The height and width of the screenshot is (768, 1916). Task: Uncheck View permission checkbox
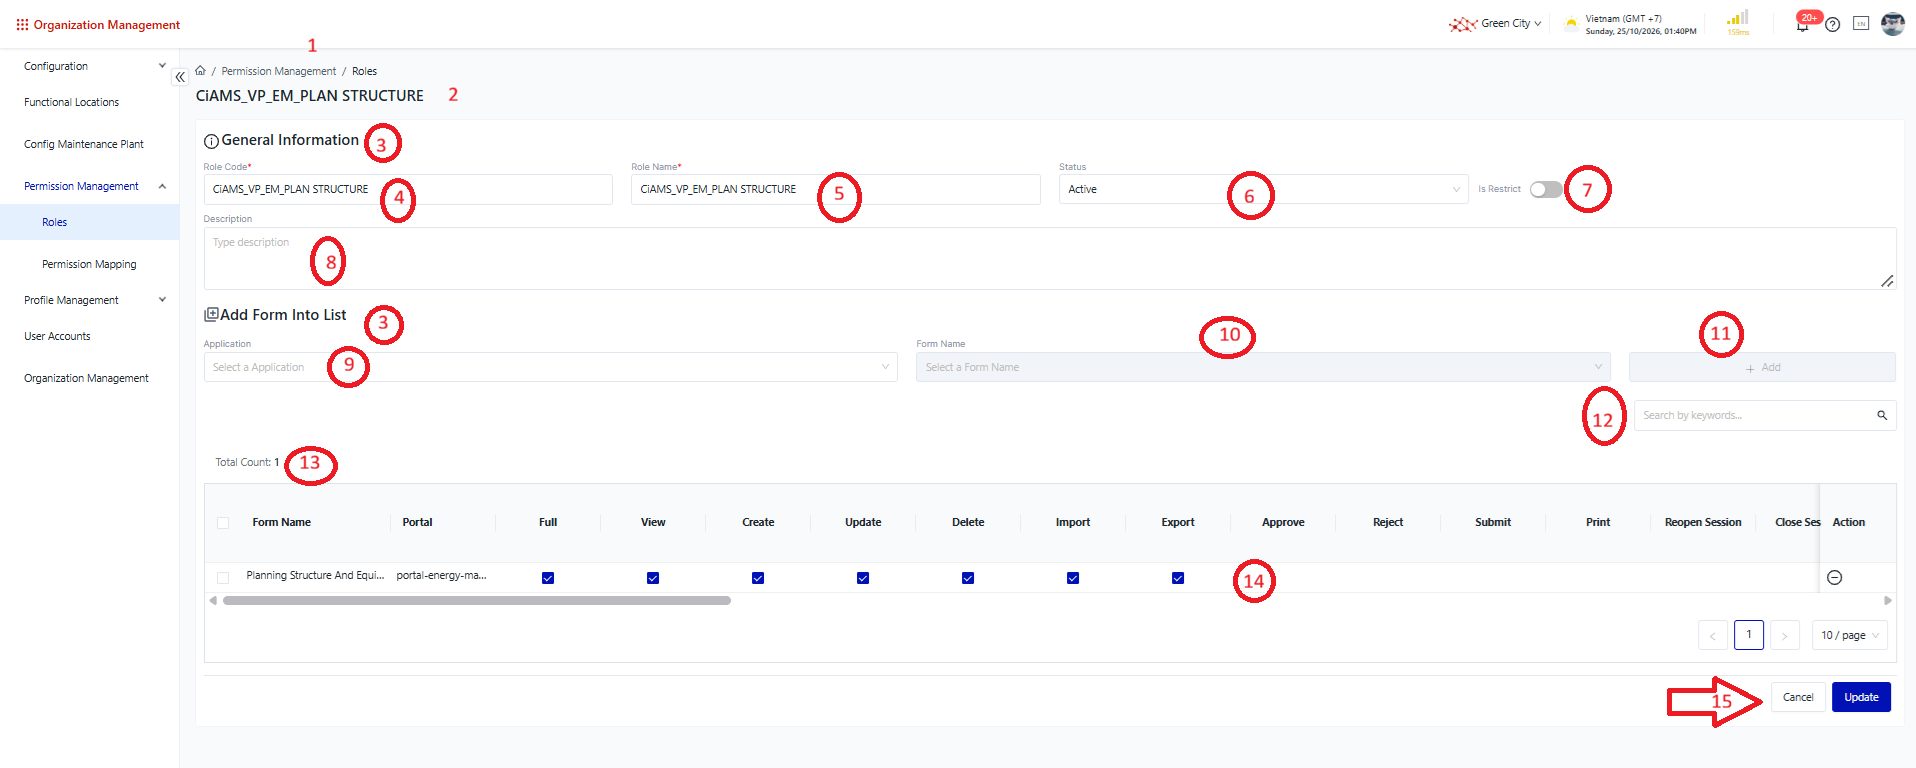(x=653, y=578)
